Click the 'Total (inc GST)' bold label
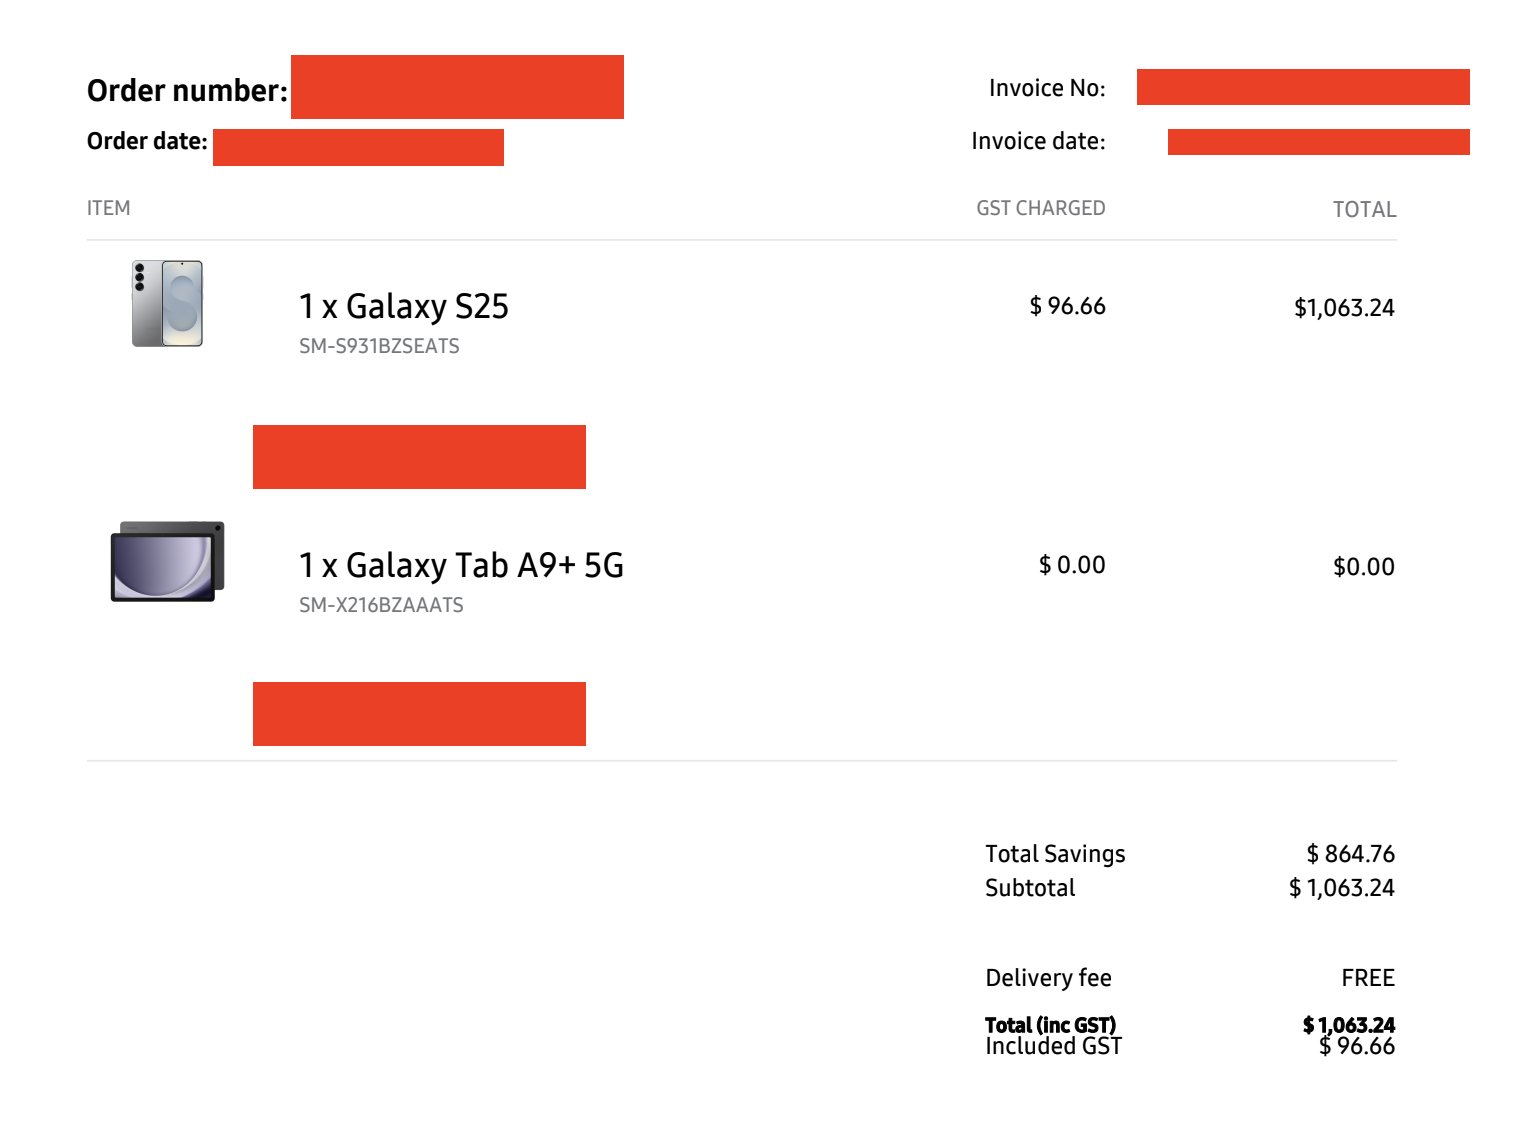The height and width of the screenshot is (1122, 1514). point(1050,1025)
